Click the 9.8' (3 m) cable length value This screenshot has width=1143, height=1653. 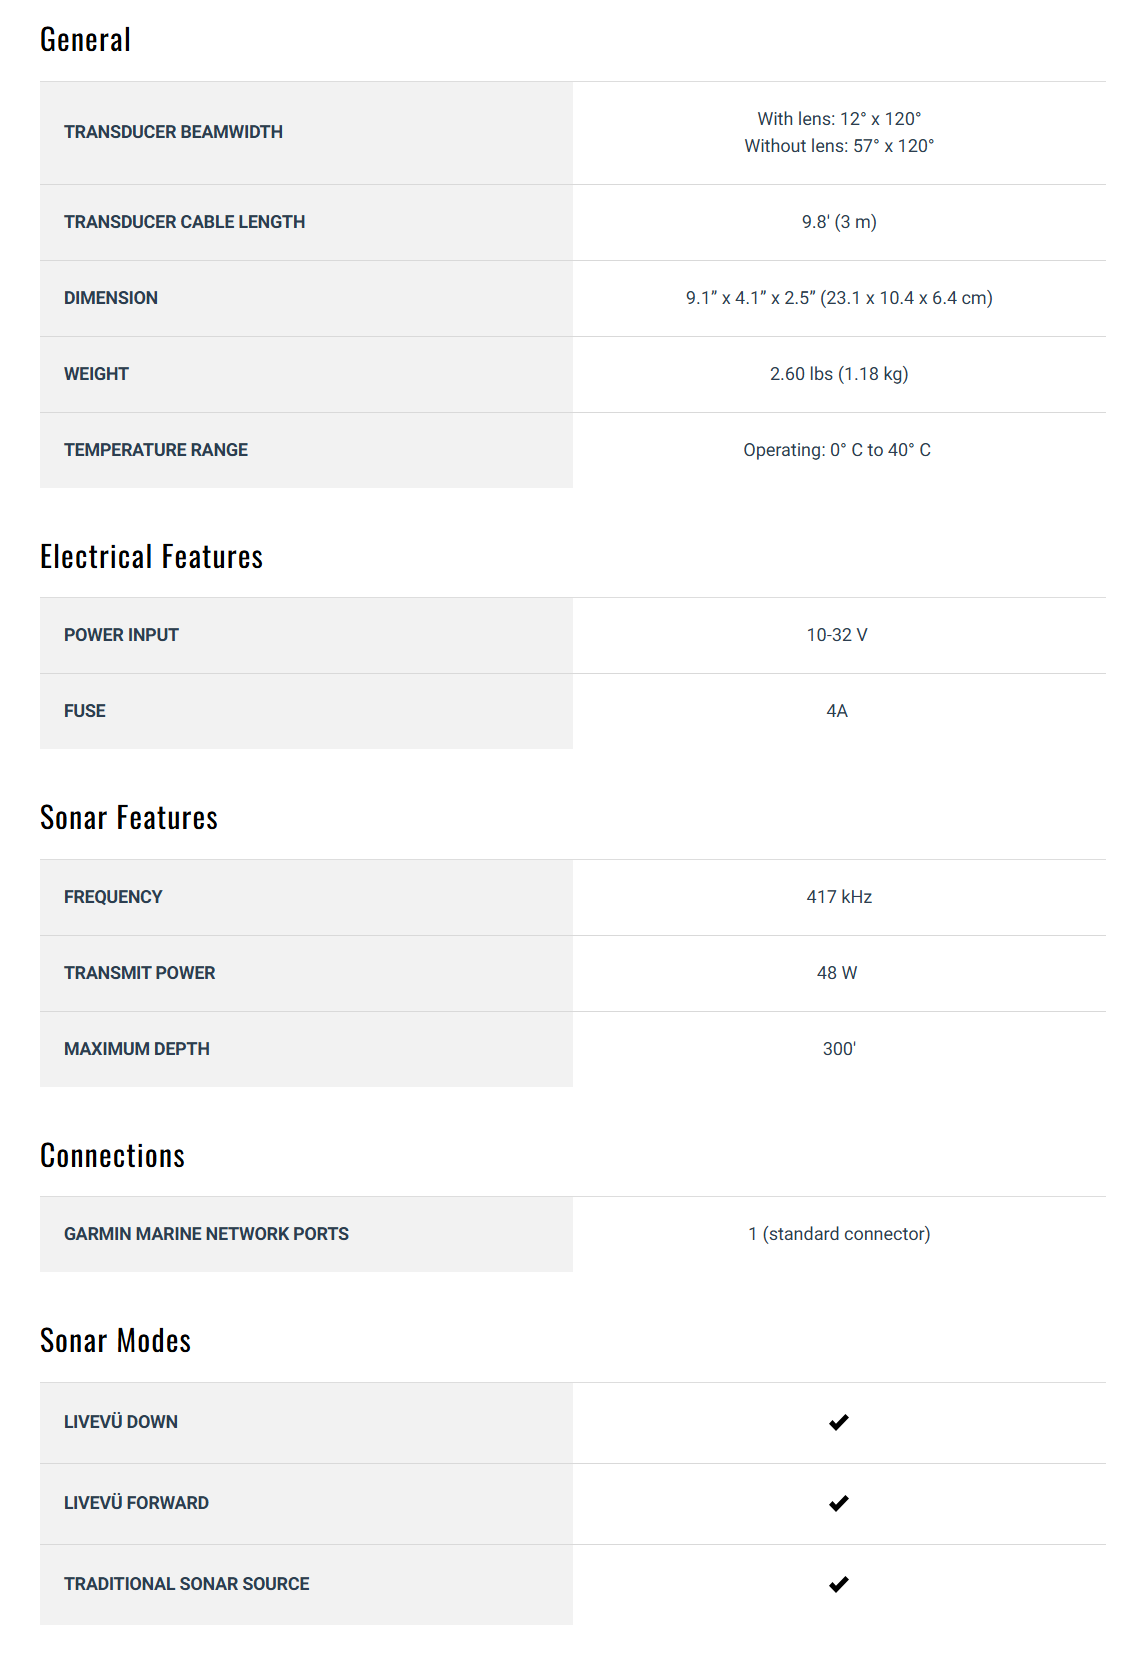click(x=839, y=222)
